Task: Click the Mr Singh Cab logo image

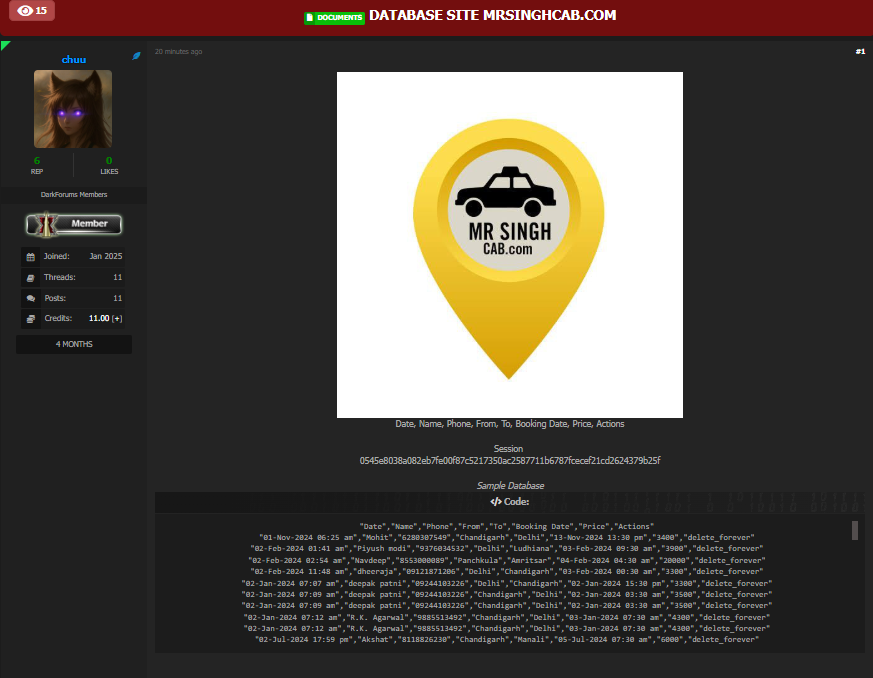Action: 509,244
